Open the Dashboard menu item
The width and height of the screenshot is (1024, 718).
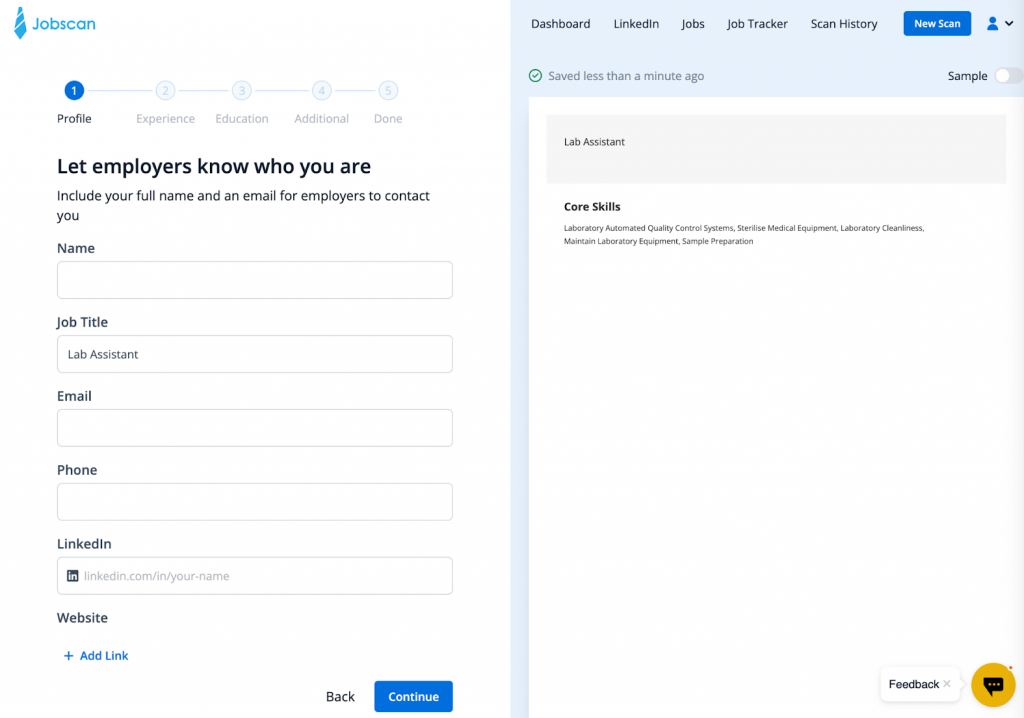pyautogui.click(x=560, y=24)
